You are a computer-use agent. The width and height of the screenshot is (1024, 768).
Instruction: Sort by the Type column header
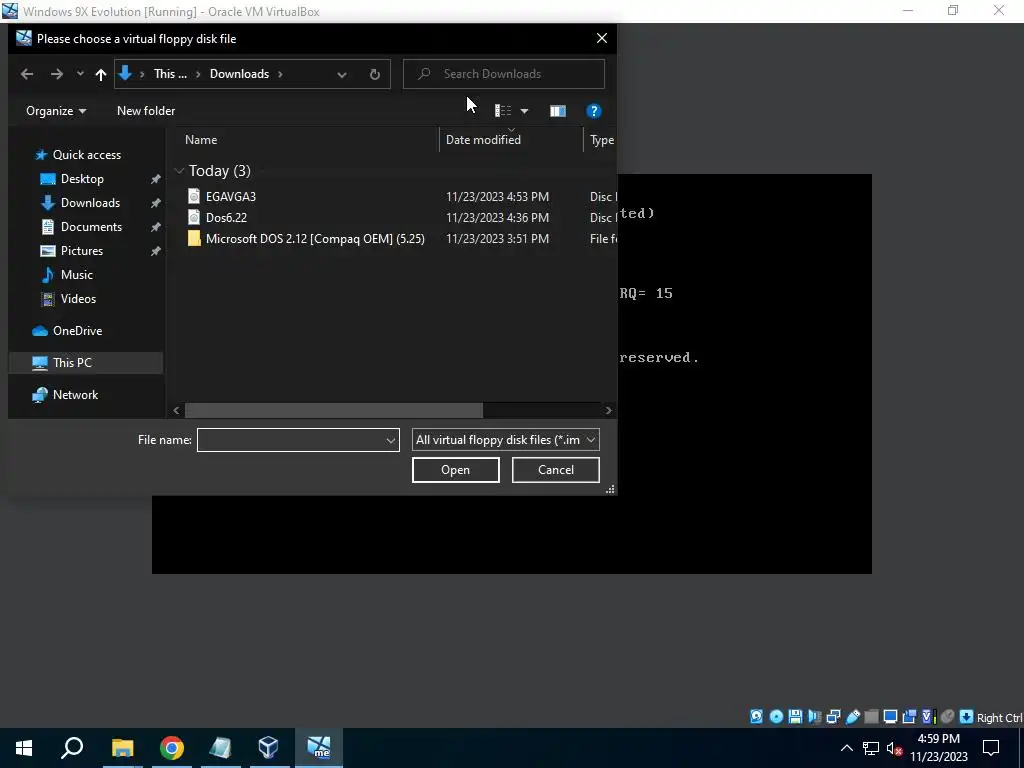pyautogui.click(x=601, y=140)
